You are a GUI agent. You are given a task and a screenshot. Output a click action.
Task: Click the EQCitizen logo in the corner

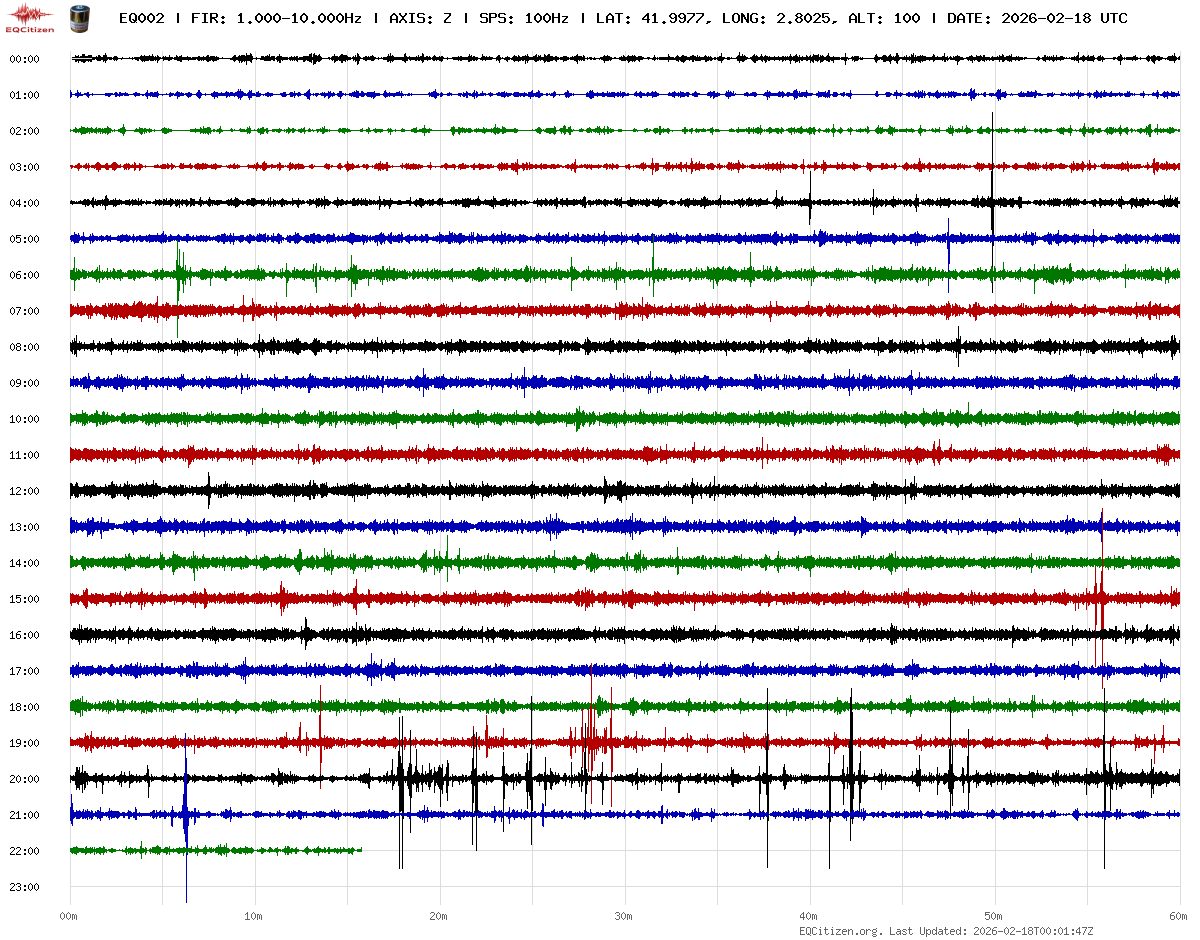[x=30, y=17]
